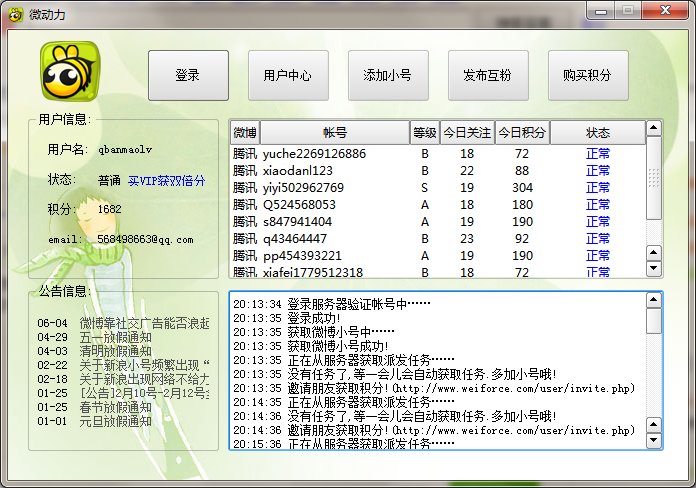Screen dimensions: 696x488
Task: Click log line 20:14:35 正在从服务器获取派发任务
Action: pos(344,402)
